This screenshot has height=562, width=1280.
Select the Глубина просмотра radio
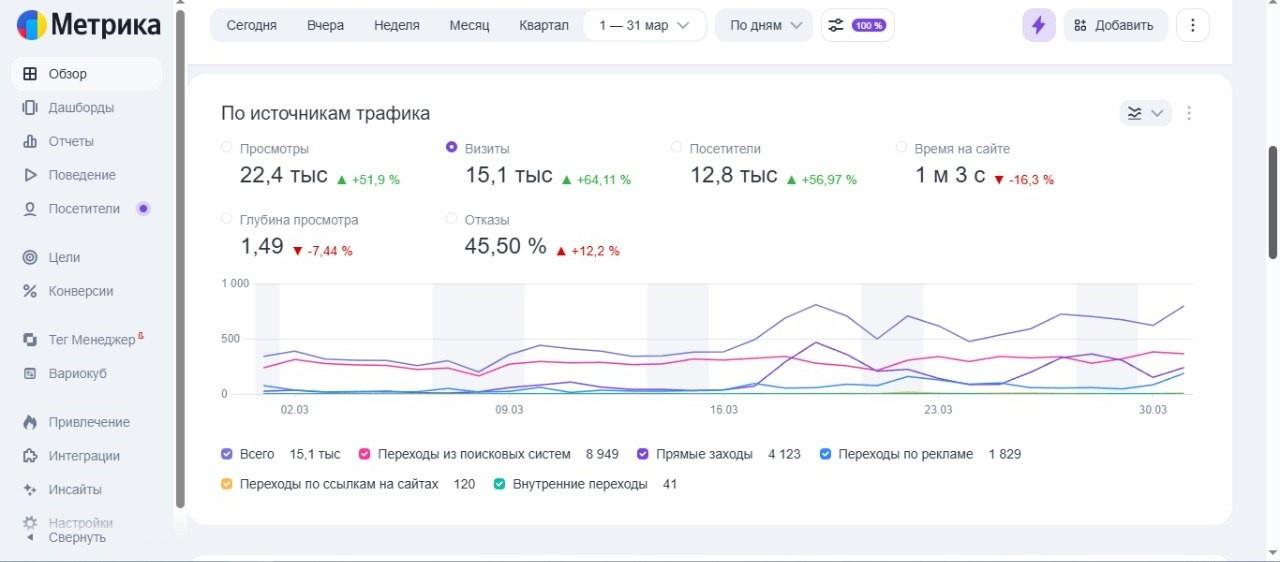(x=226, y=219)
